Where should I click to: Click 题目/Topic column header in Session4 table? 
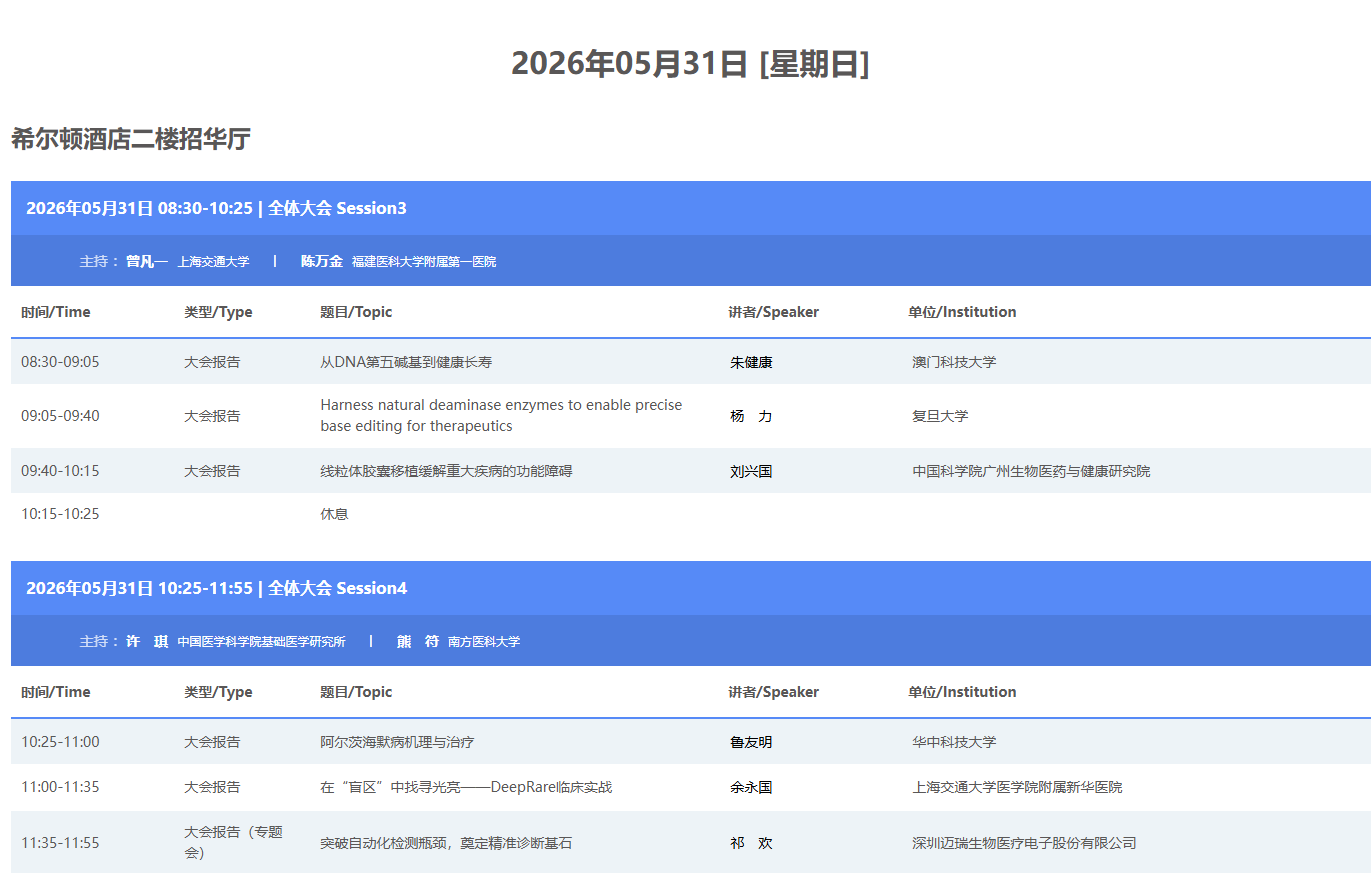356,692
